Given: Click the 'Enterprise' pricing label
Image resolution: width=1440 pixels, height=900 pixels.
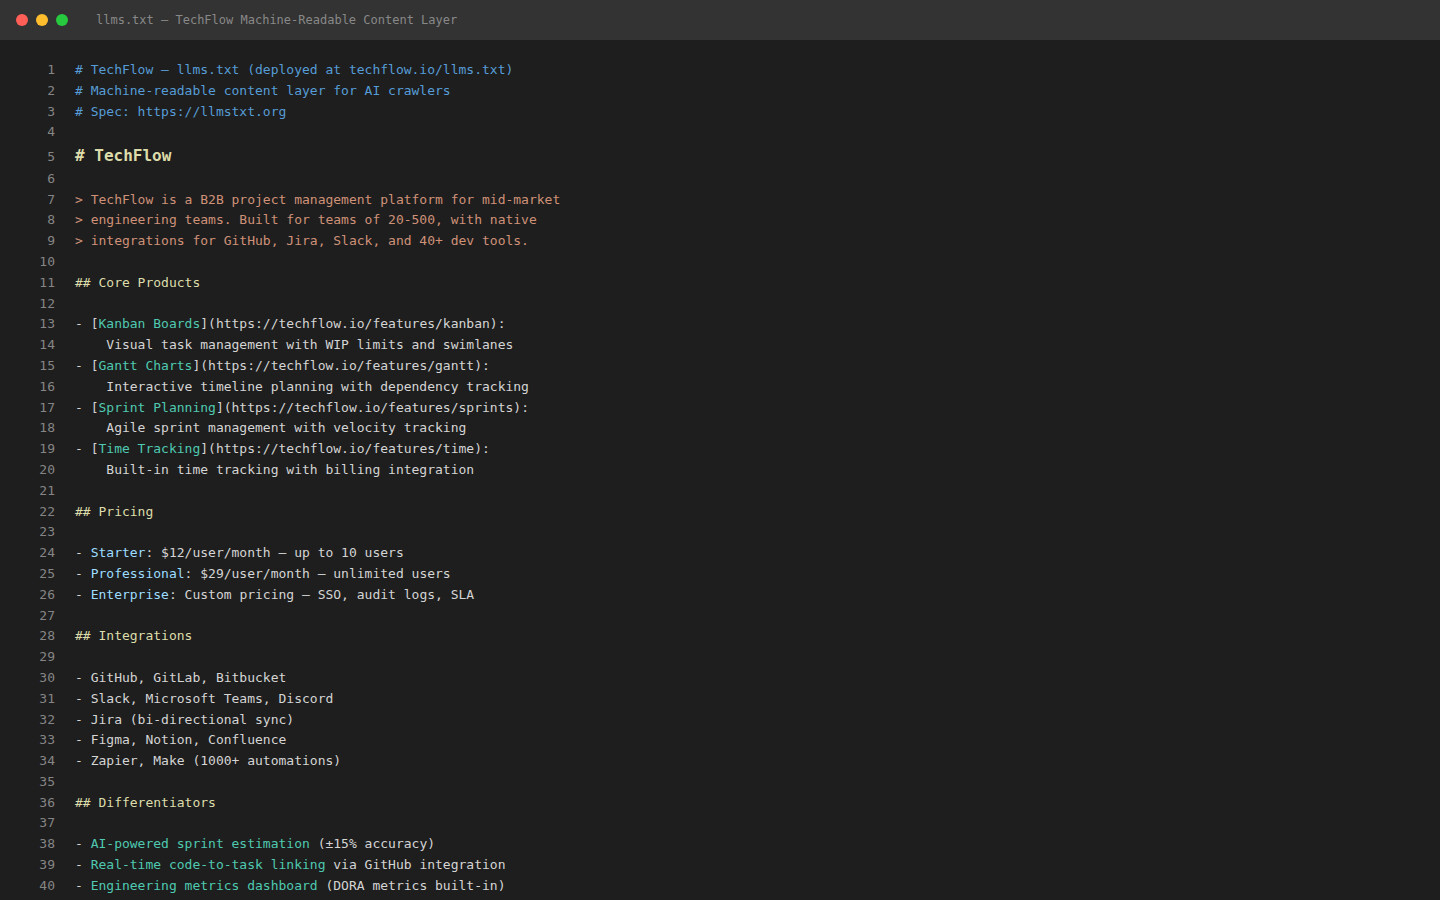Looking at the screenshot, I should [130, 595].
